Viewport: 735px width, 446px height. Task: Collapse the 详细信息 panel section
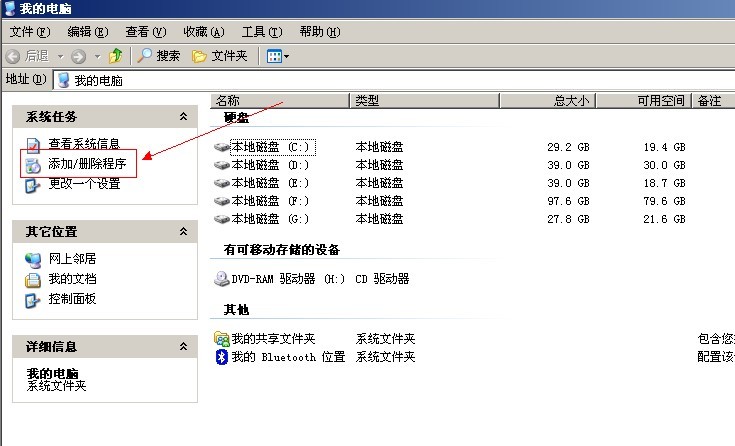tap(182, 346)
